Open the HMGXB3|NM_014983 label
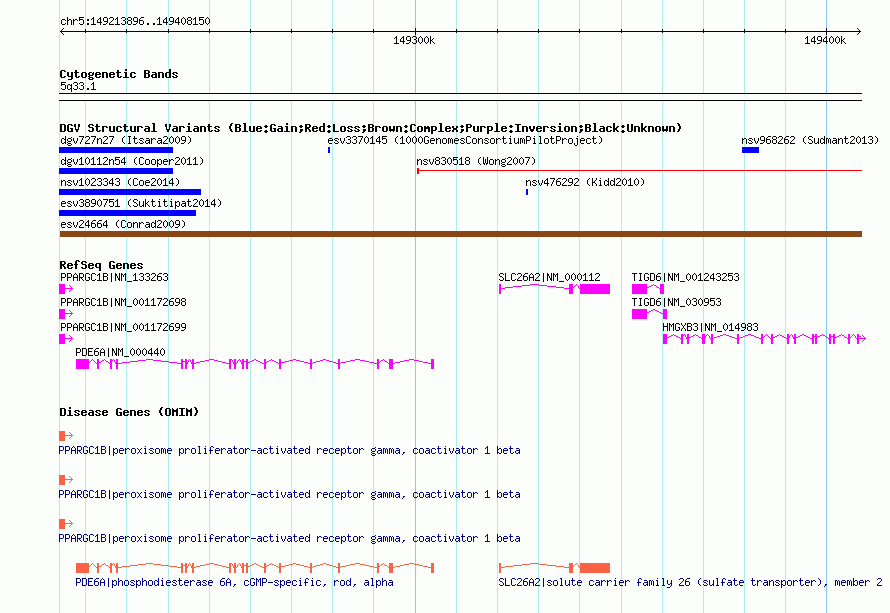The image size is (890, 613). coord(710,328)
